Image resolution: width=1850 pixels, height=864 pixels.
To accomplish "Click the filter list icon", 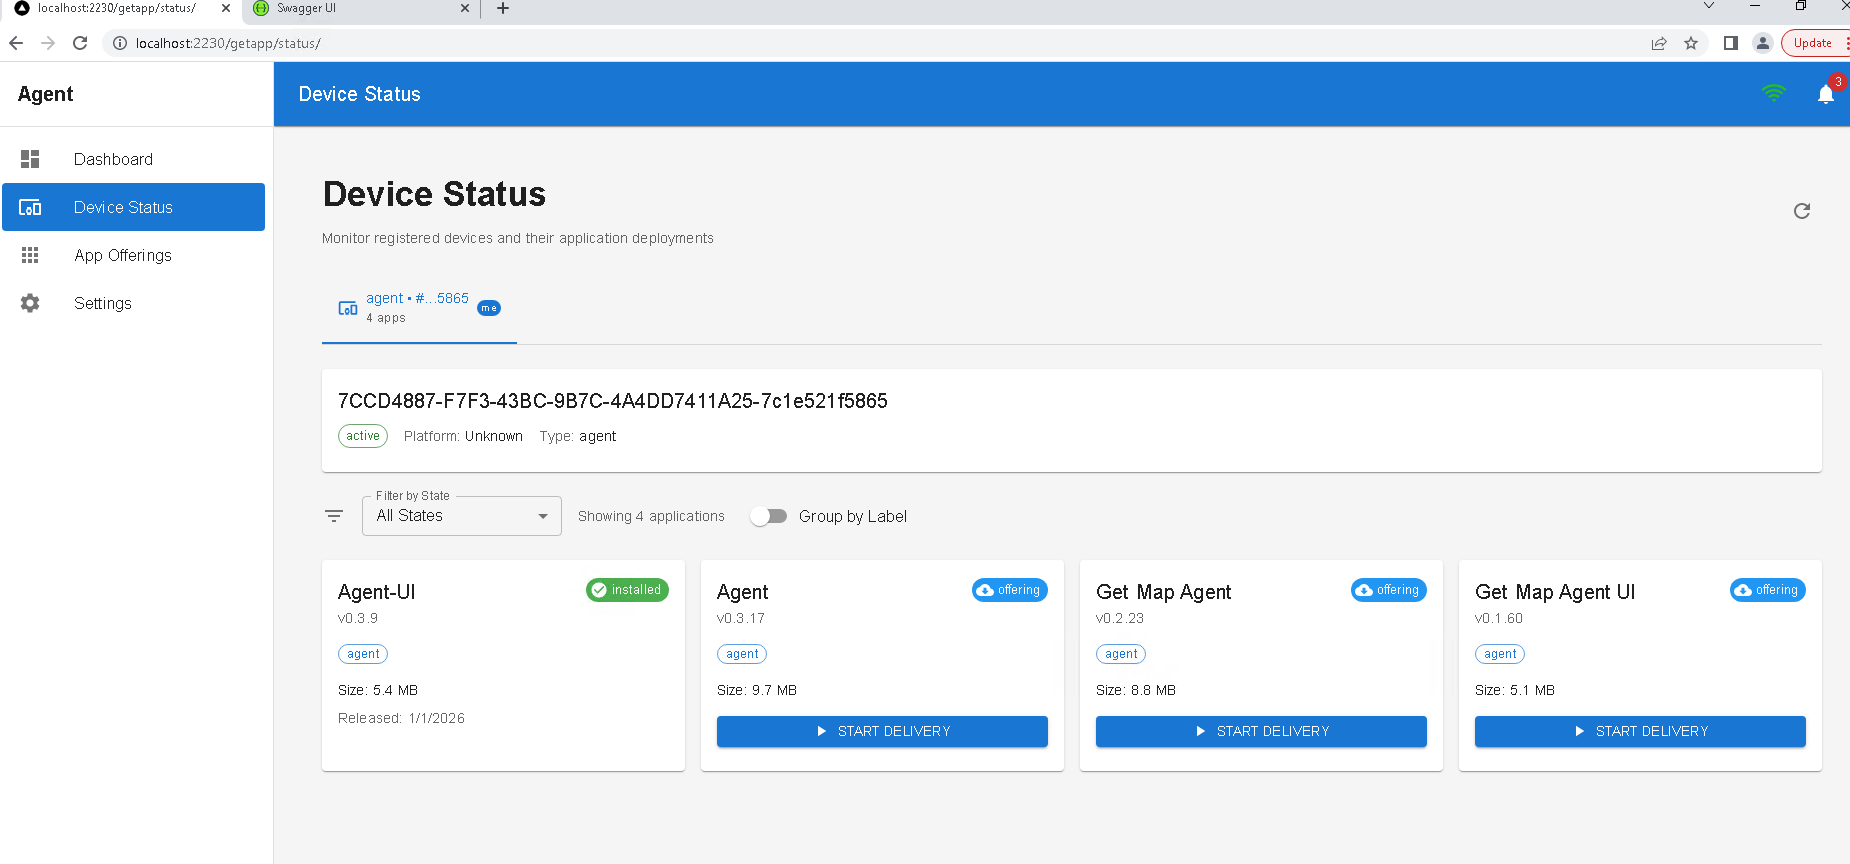I will click(334, 516).
